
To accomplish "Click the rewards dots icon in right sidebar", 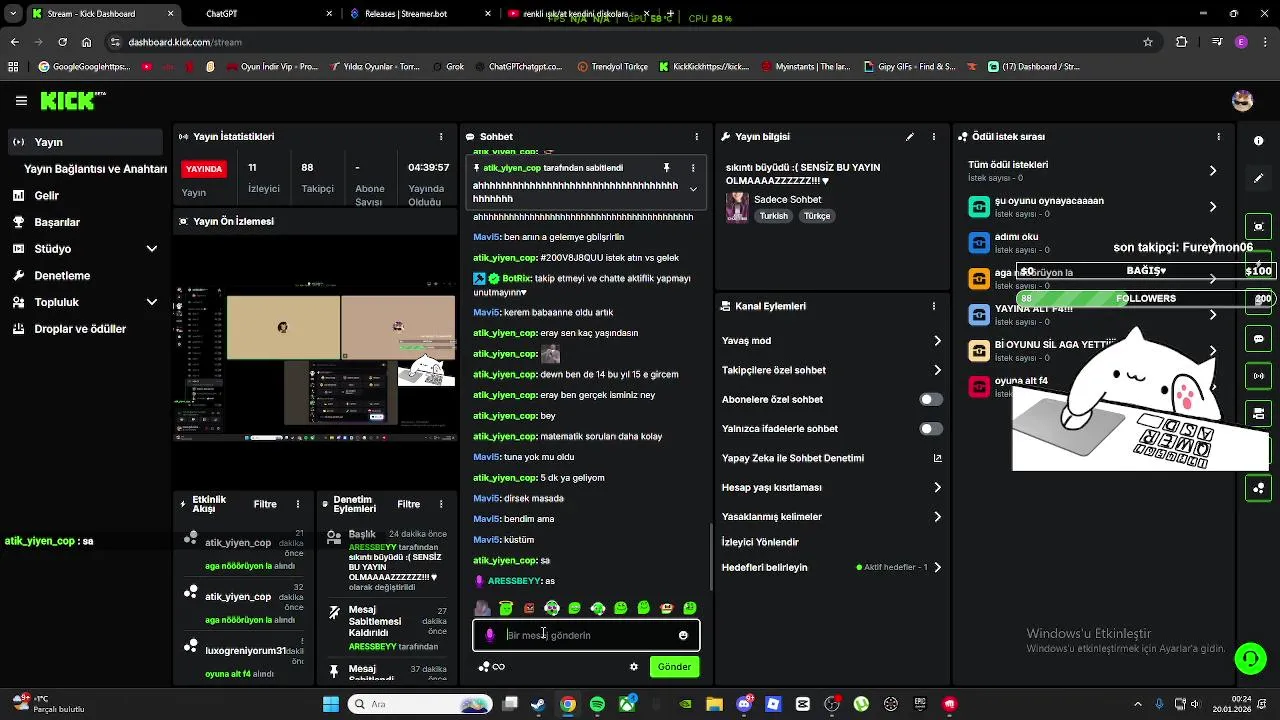I will (x=1259, y=488).
